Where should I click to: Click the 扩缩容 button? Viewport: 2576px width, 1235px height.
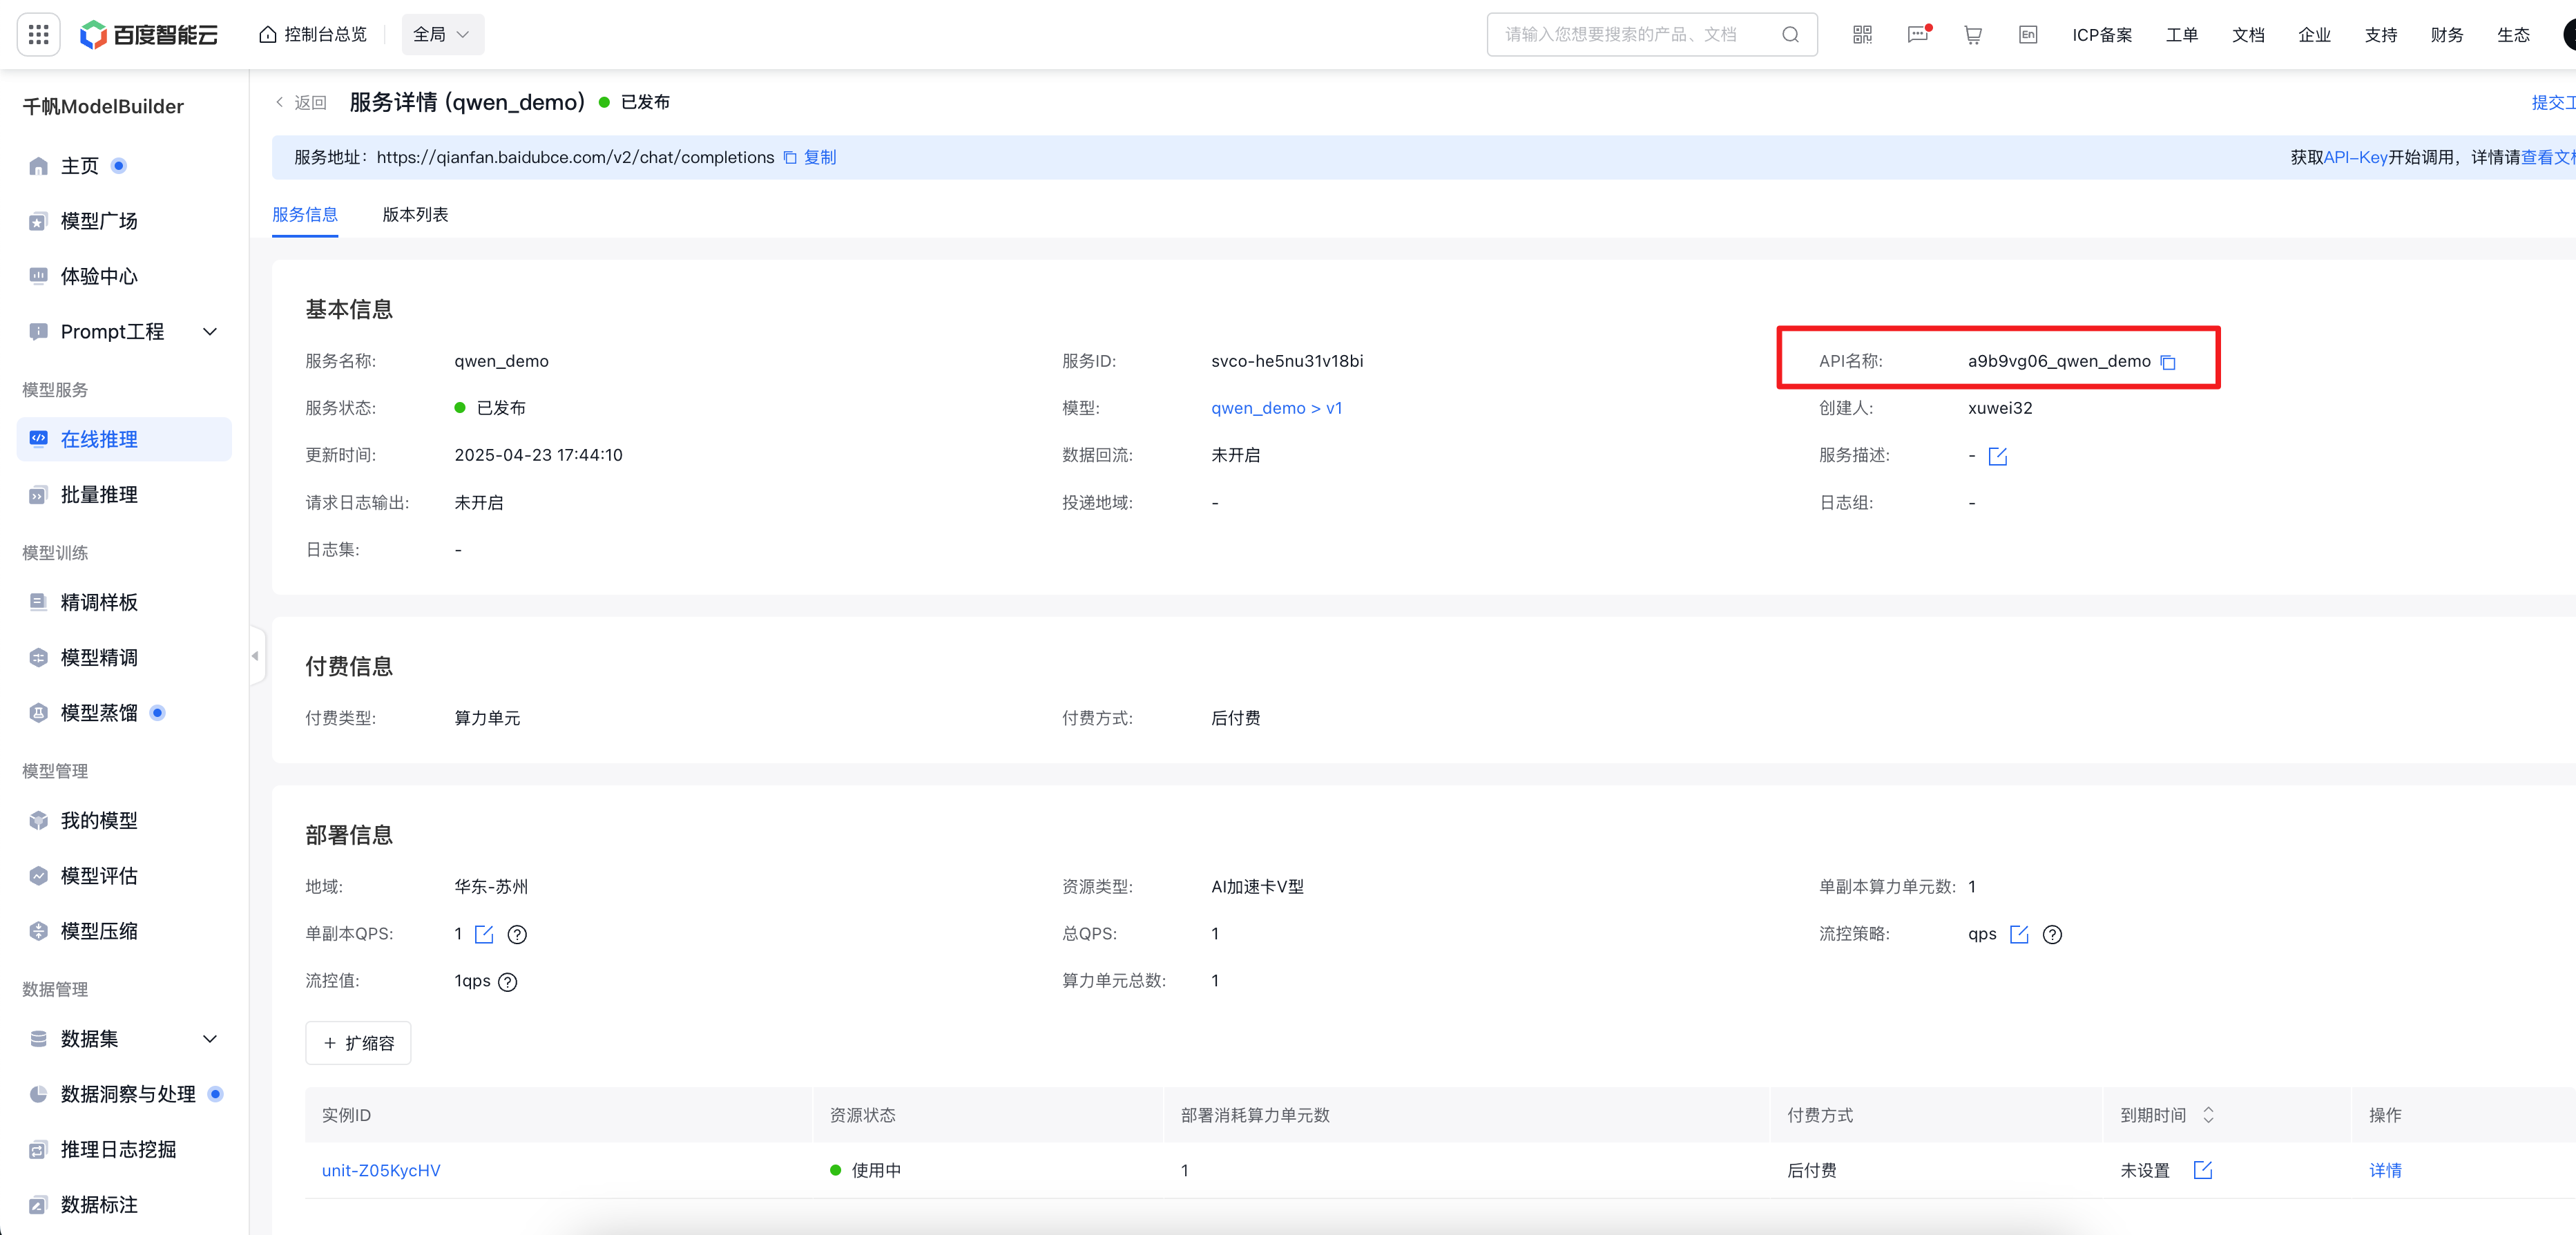[358, 1043]
